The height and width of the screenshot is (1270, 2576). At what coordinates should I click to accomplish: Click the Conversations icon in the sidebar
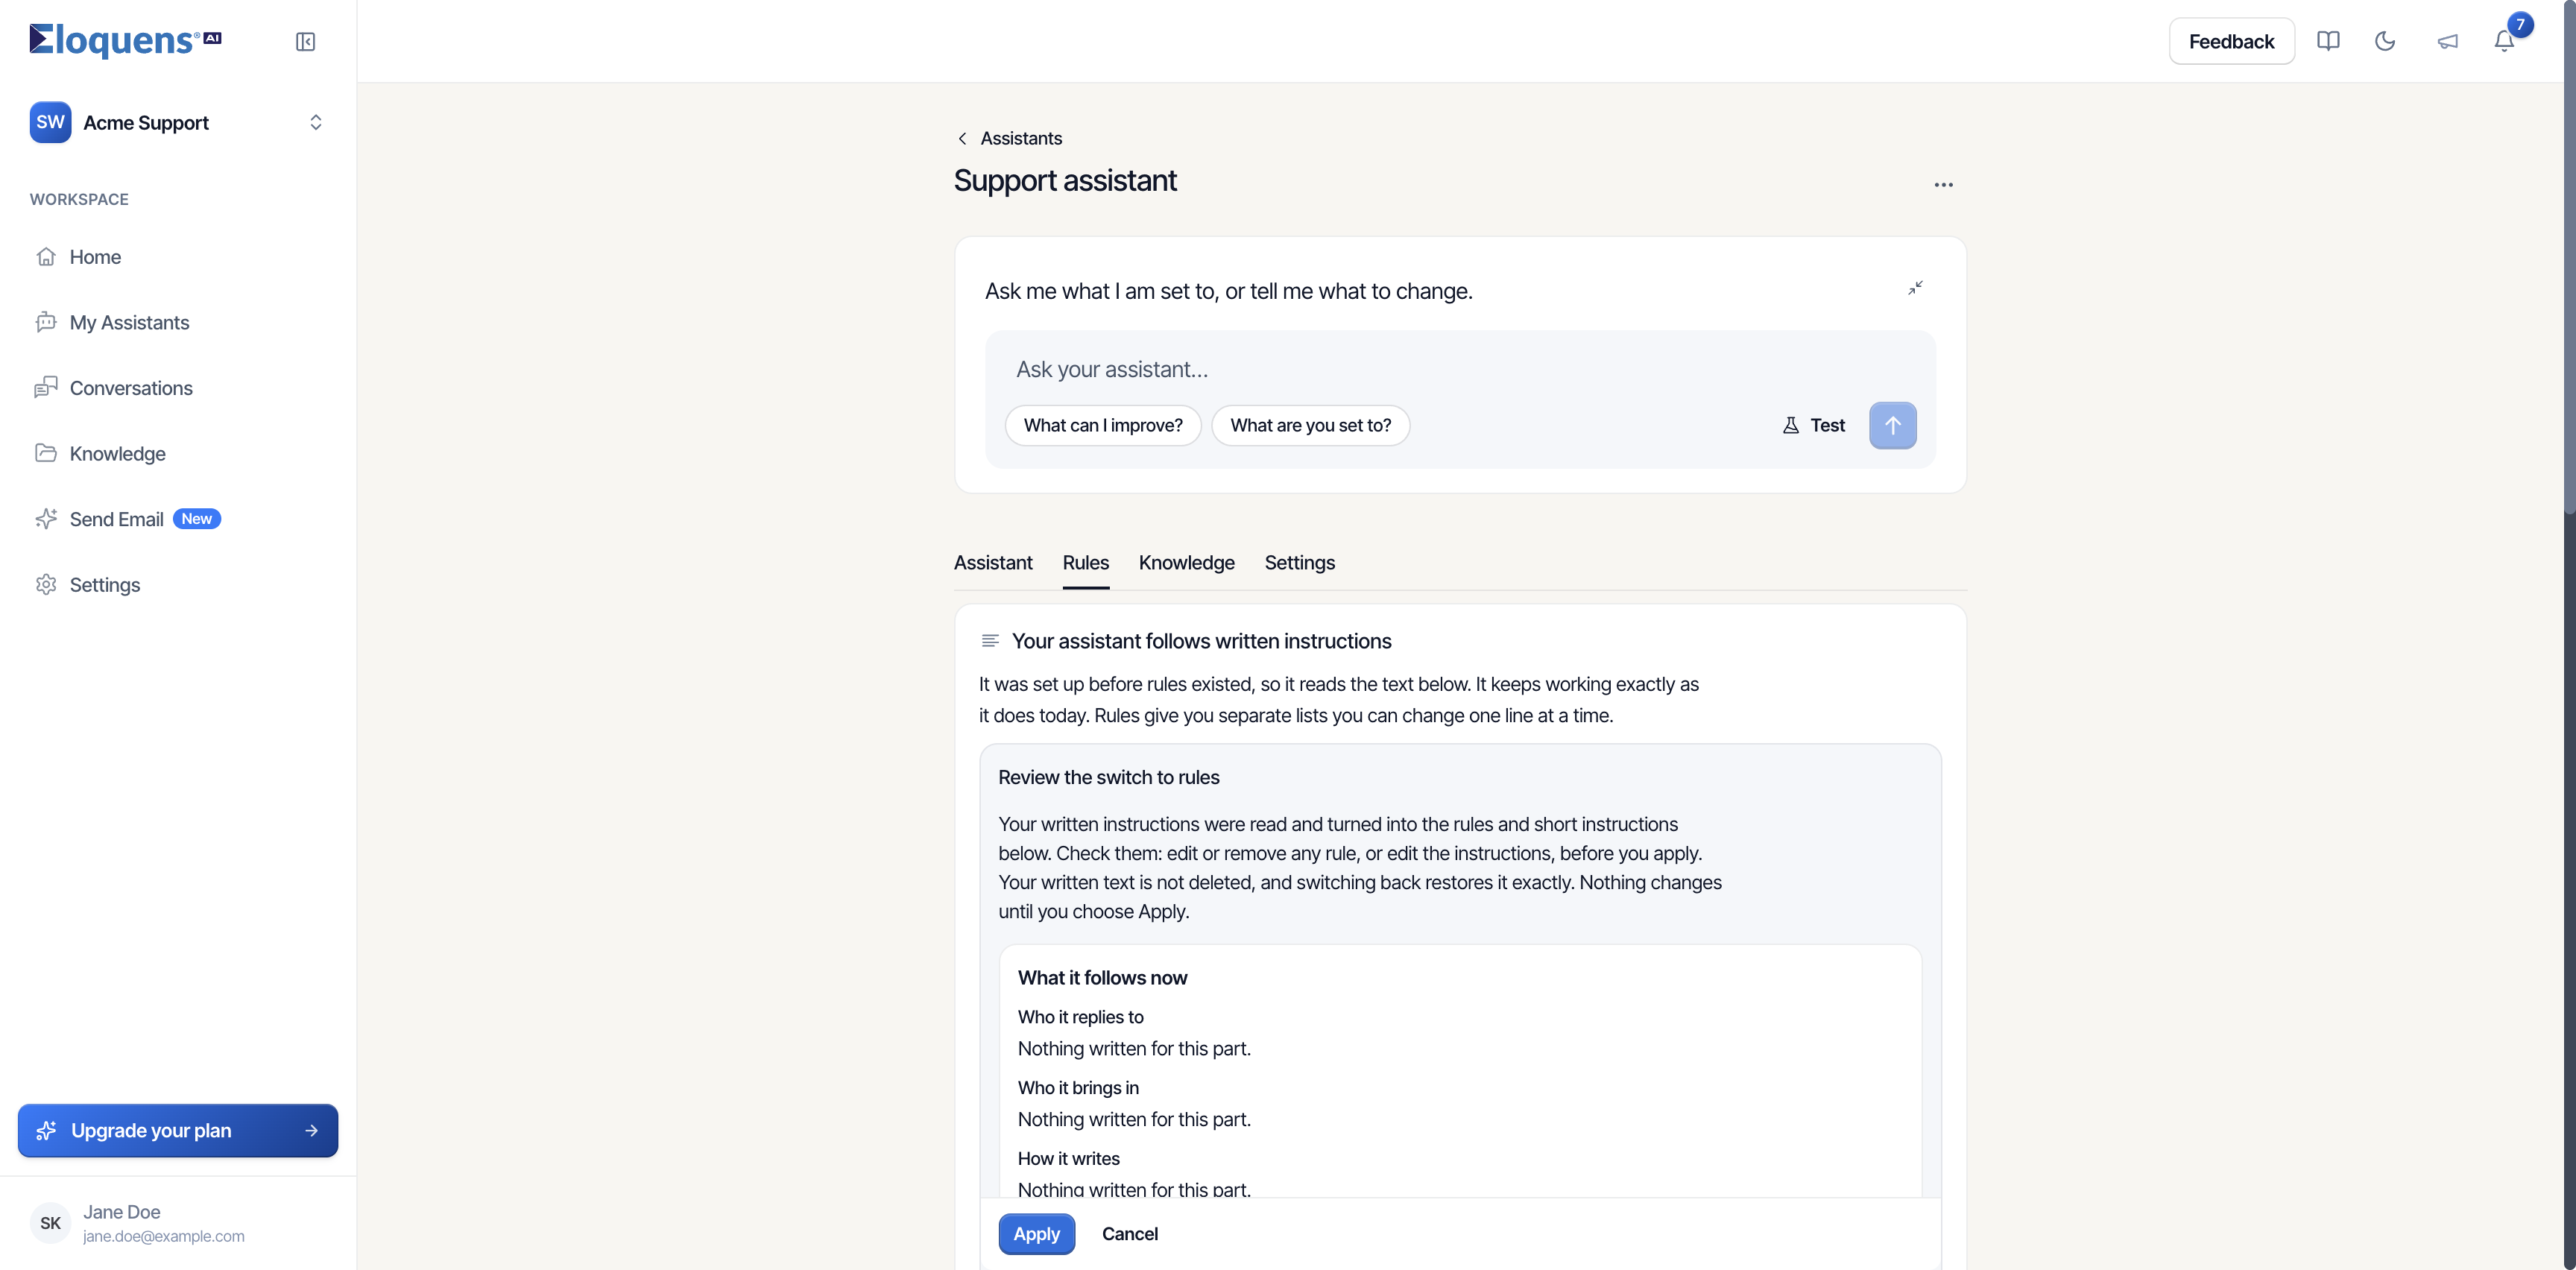[46, 388]
